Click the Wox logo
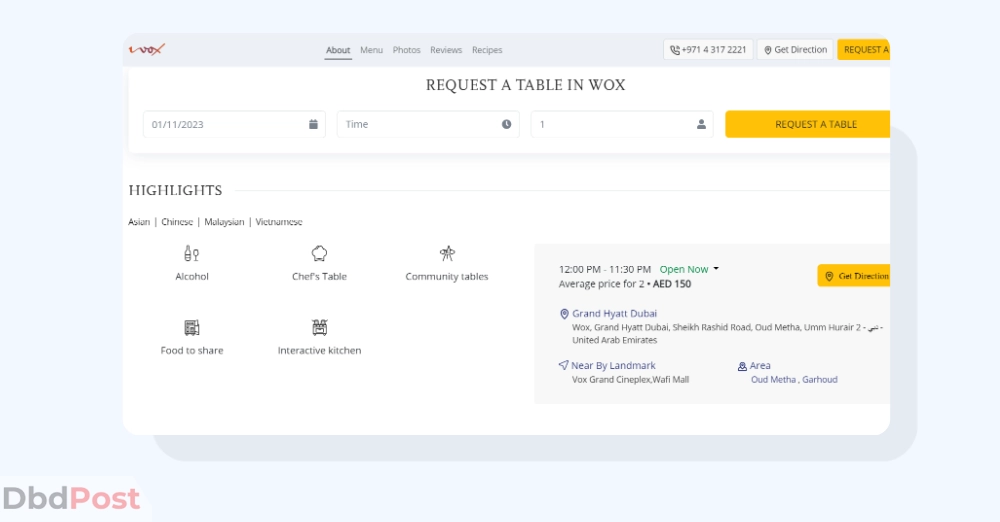The width and height of the screenshot is (1000, 522). (x=147, y=49)
